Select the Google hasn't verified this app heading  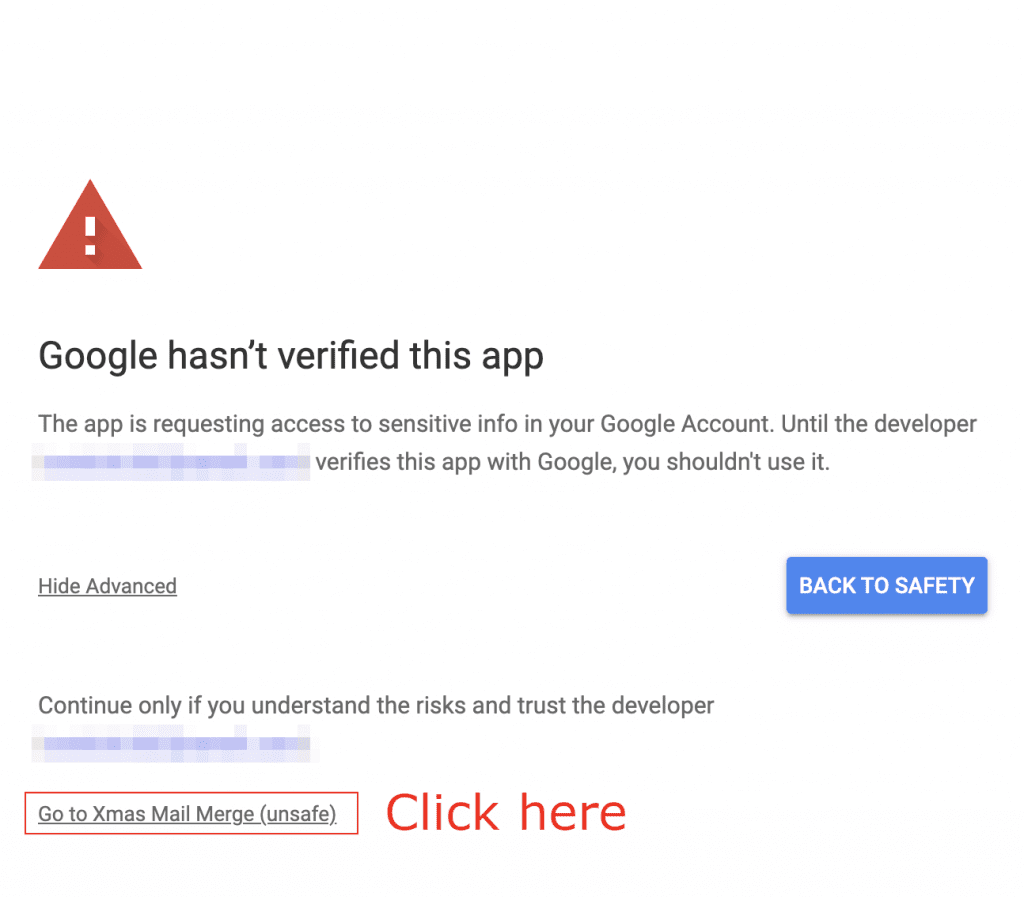[x=290, y=355]
